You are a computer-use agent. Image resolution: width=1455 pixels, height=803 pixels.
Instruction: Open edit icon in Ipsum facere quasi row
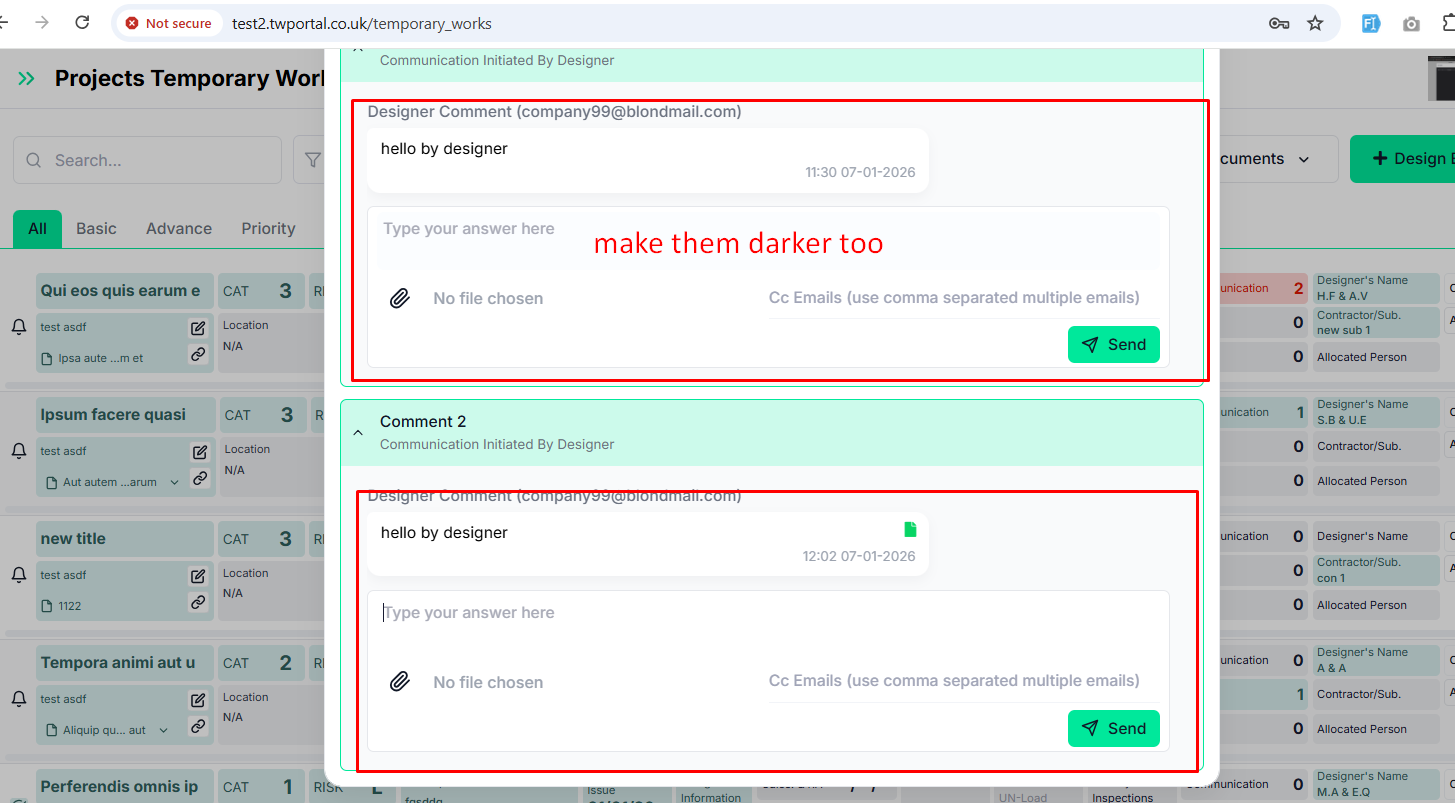click(x=198, y=452)
